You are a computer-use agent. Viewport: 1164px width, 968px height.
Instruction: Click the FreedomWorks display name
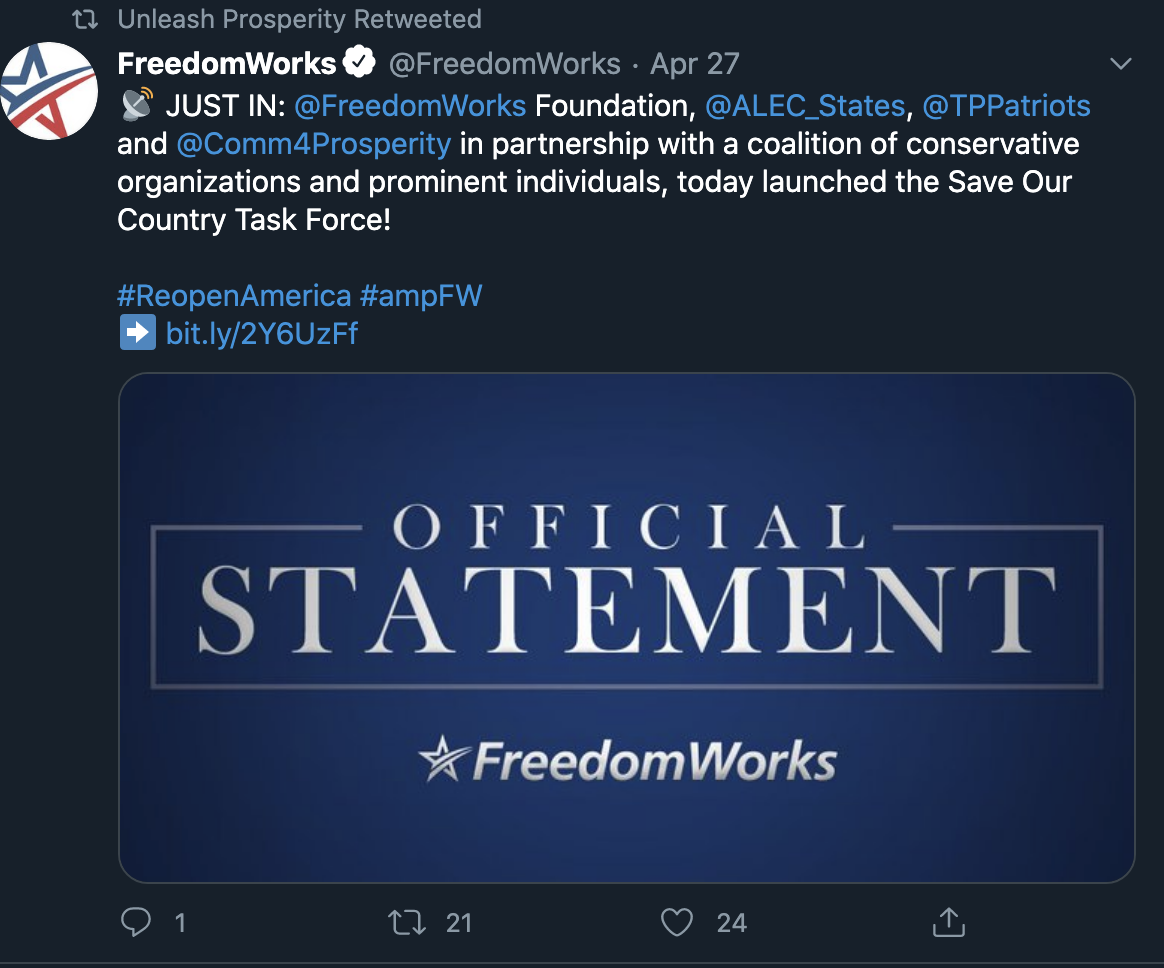226,63
